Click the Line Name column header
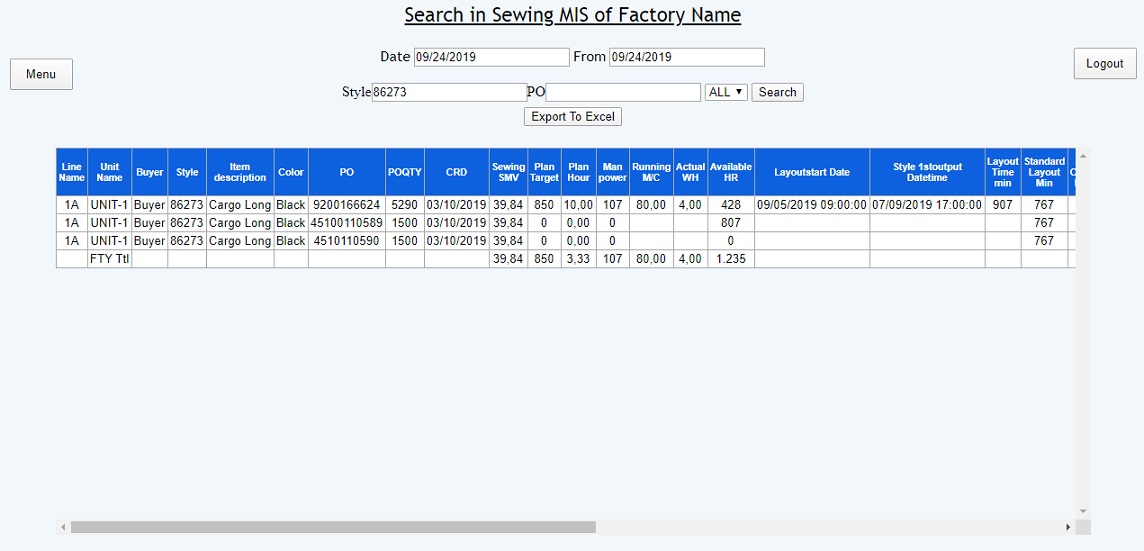 (x=72, y=172)
